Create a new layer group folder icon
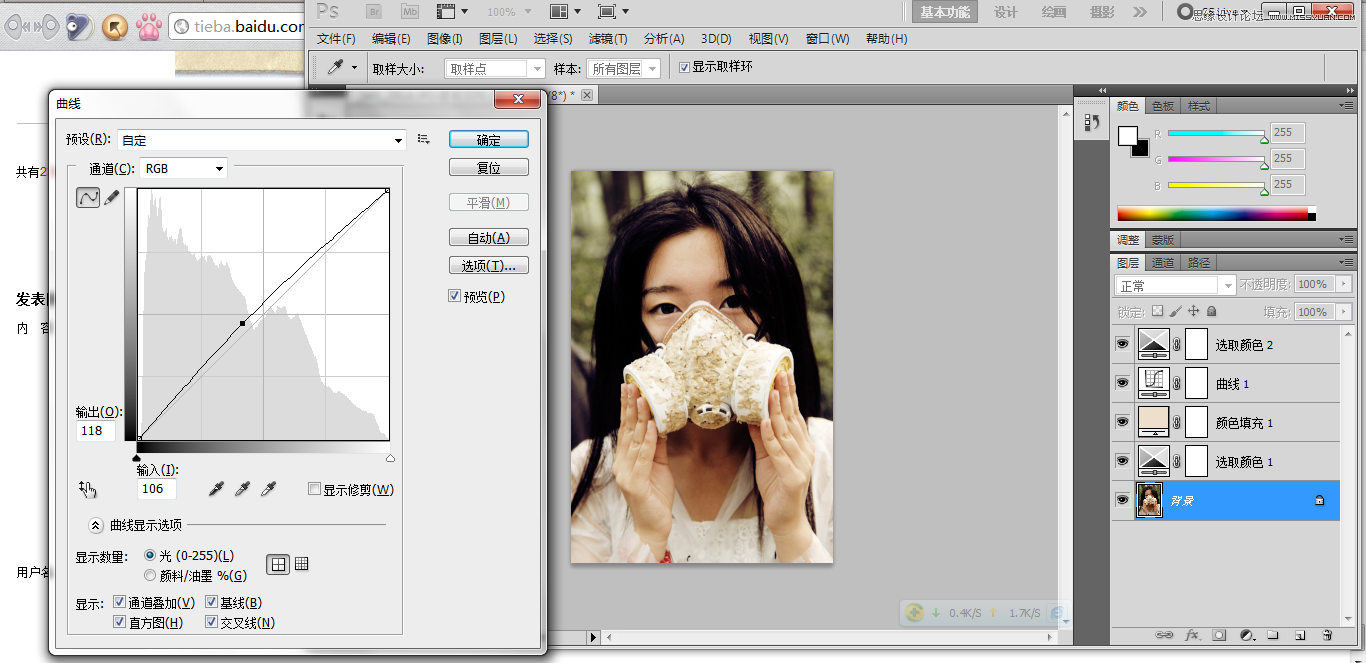The height and width of the screenshot is (663, 1366). pos(1273,635)
